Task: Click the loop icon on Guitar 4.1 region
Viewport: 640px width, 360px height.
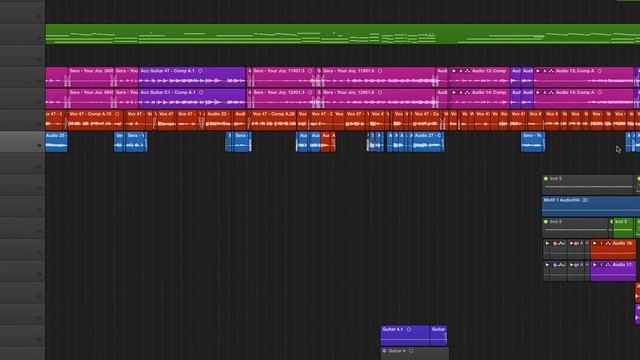Action: pyautogui.click(x=409, y=329)
